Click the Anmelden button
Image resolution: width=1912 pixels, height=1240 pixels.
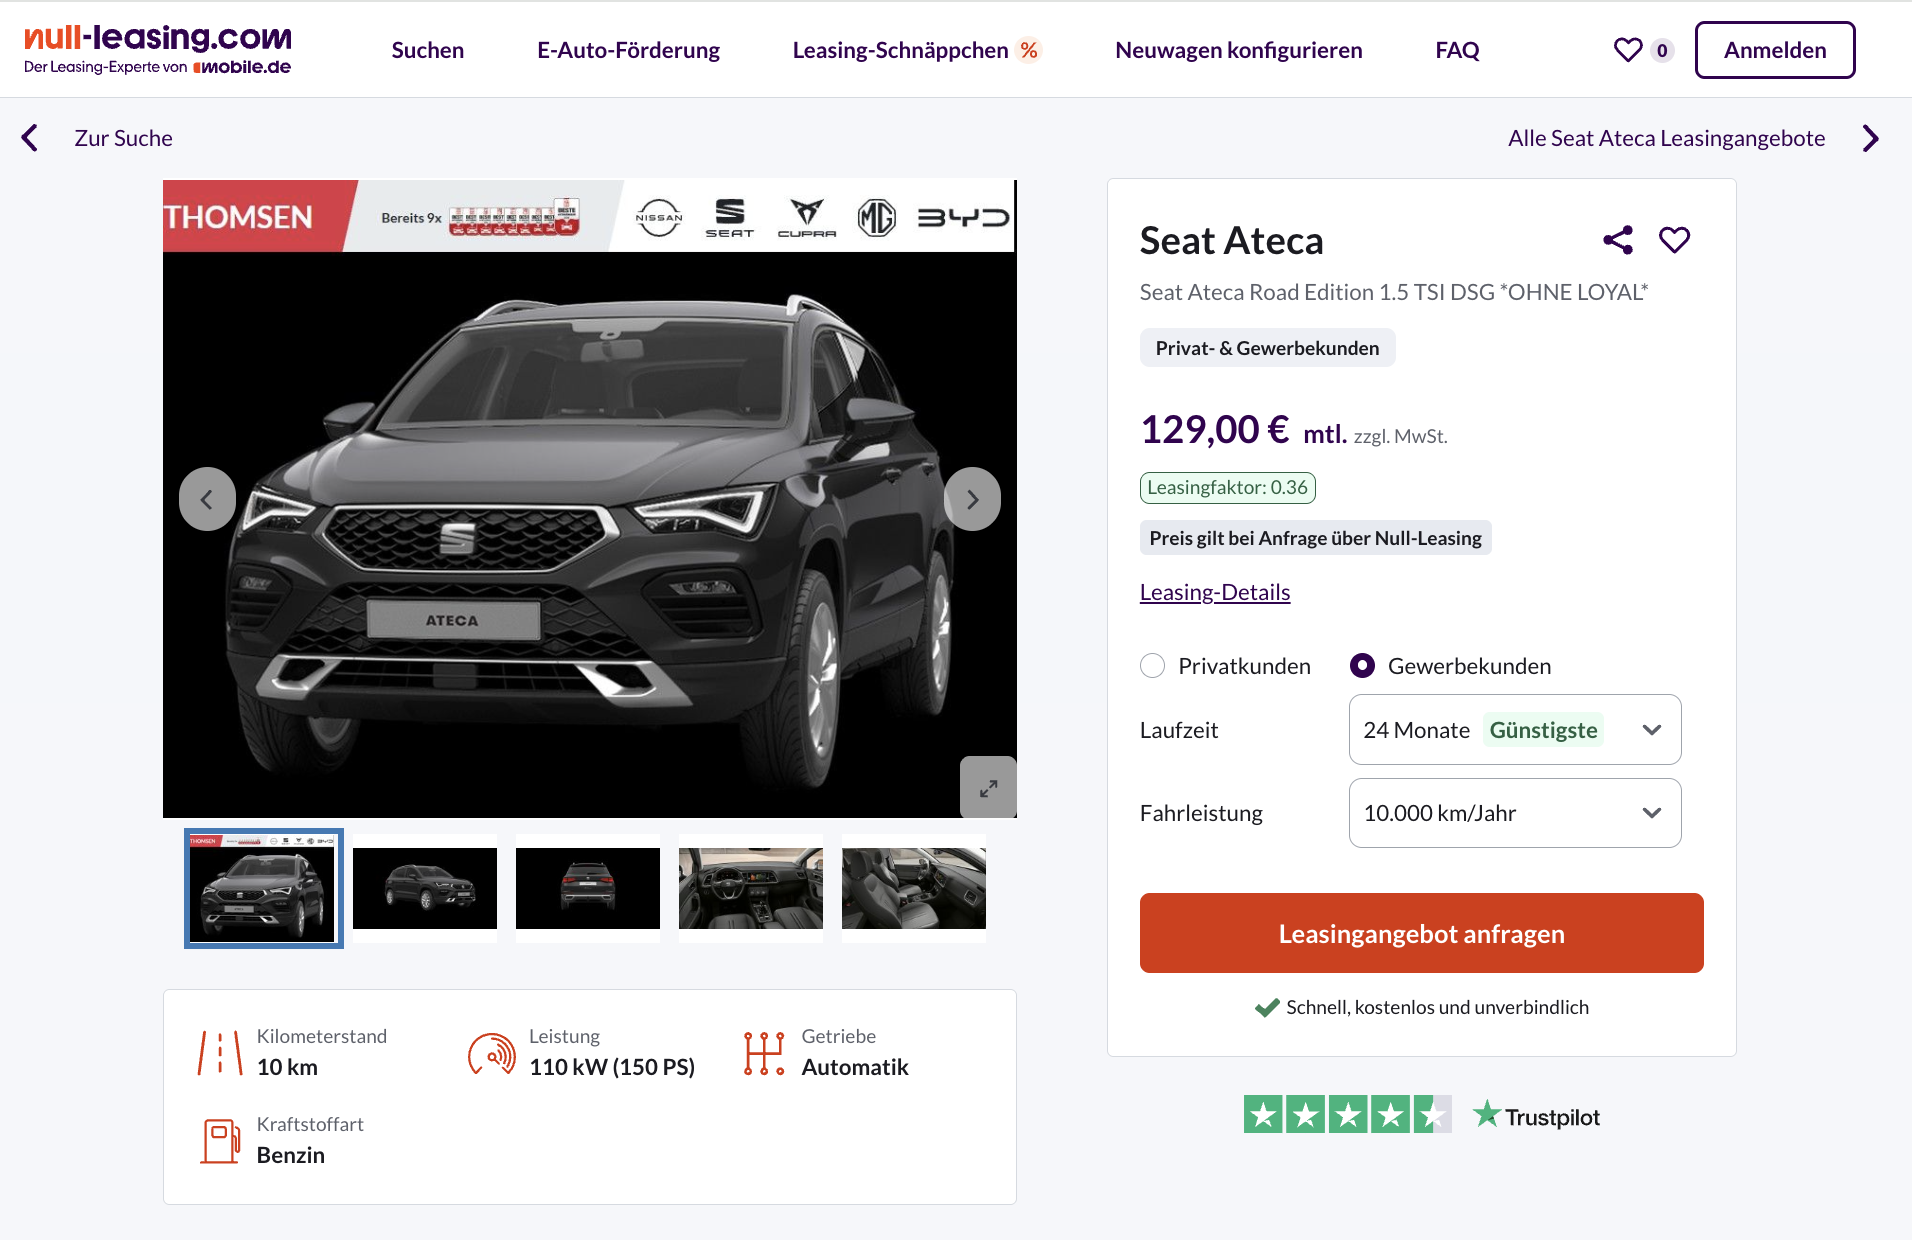pyautogui.click(x=1775, y=50)
